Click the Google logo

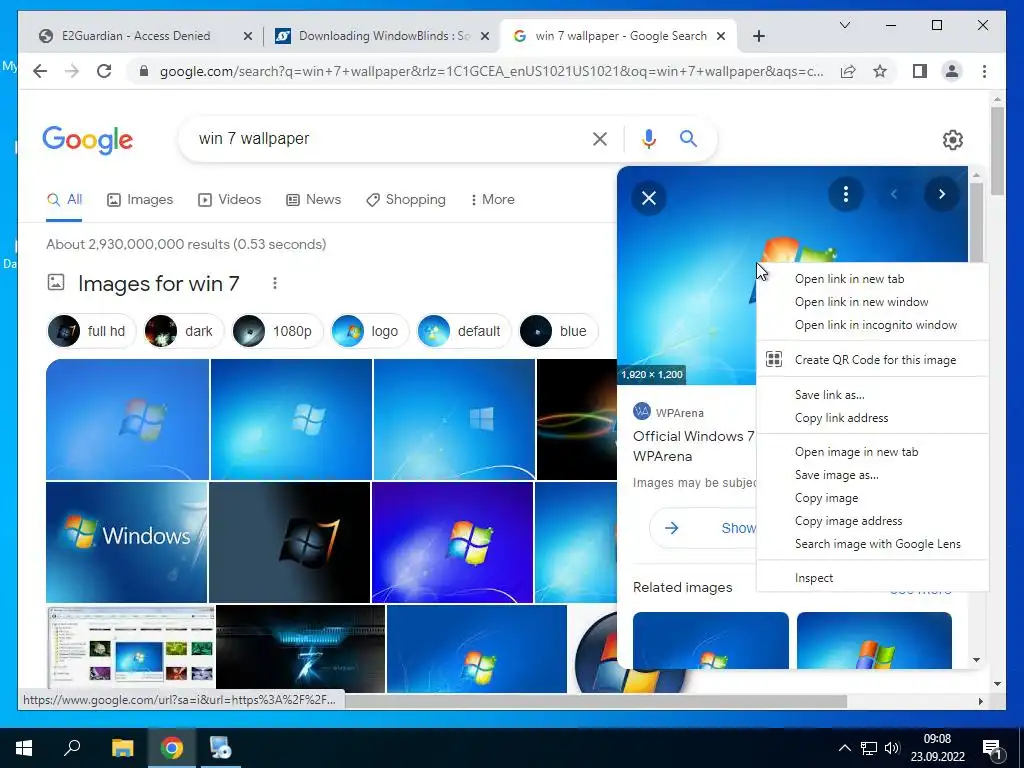pyautogui.click(x=88, y=140)
